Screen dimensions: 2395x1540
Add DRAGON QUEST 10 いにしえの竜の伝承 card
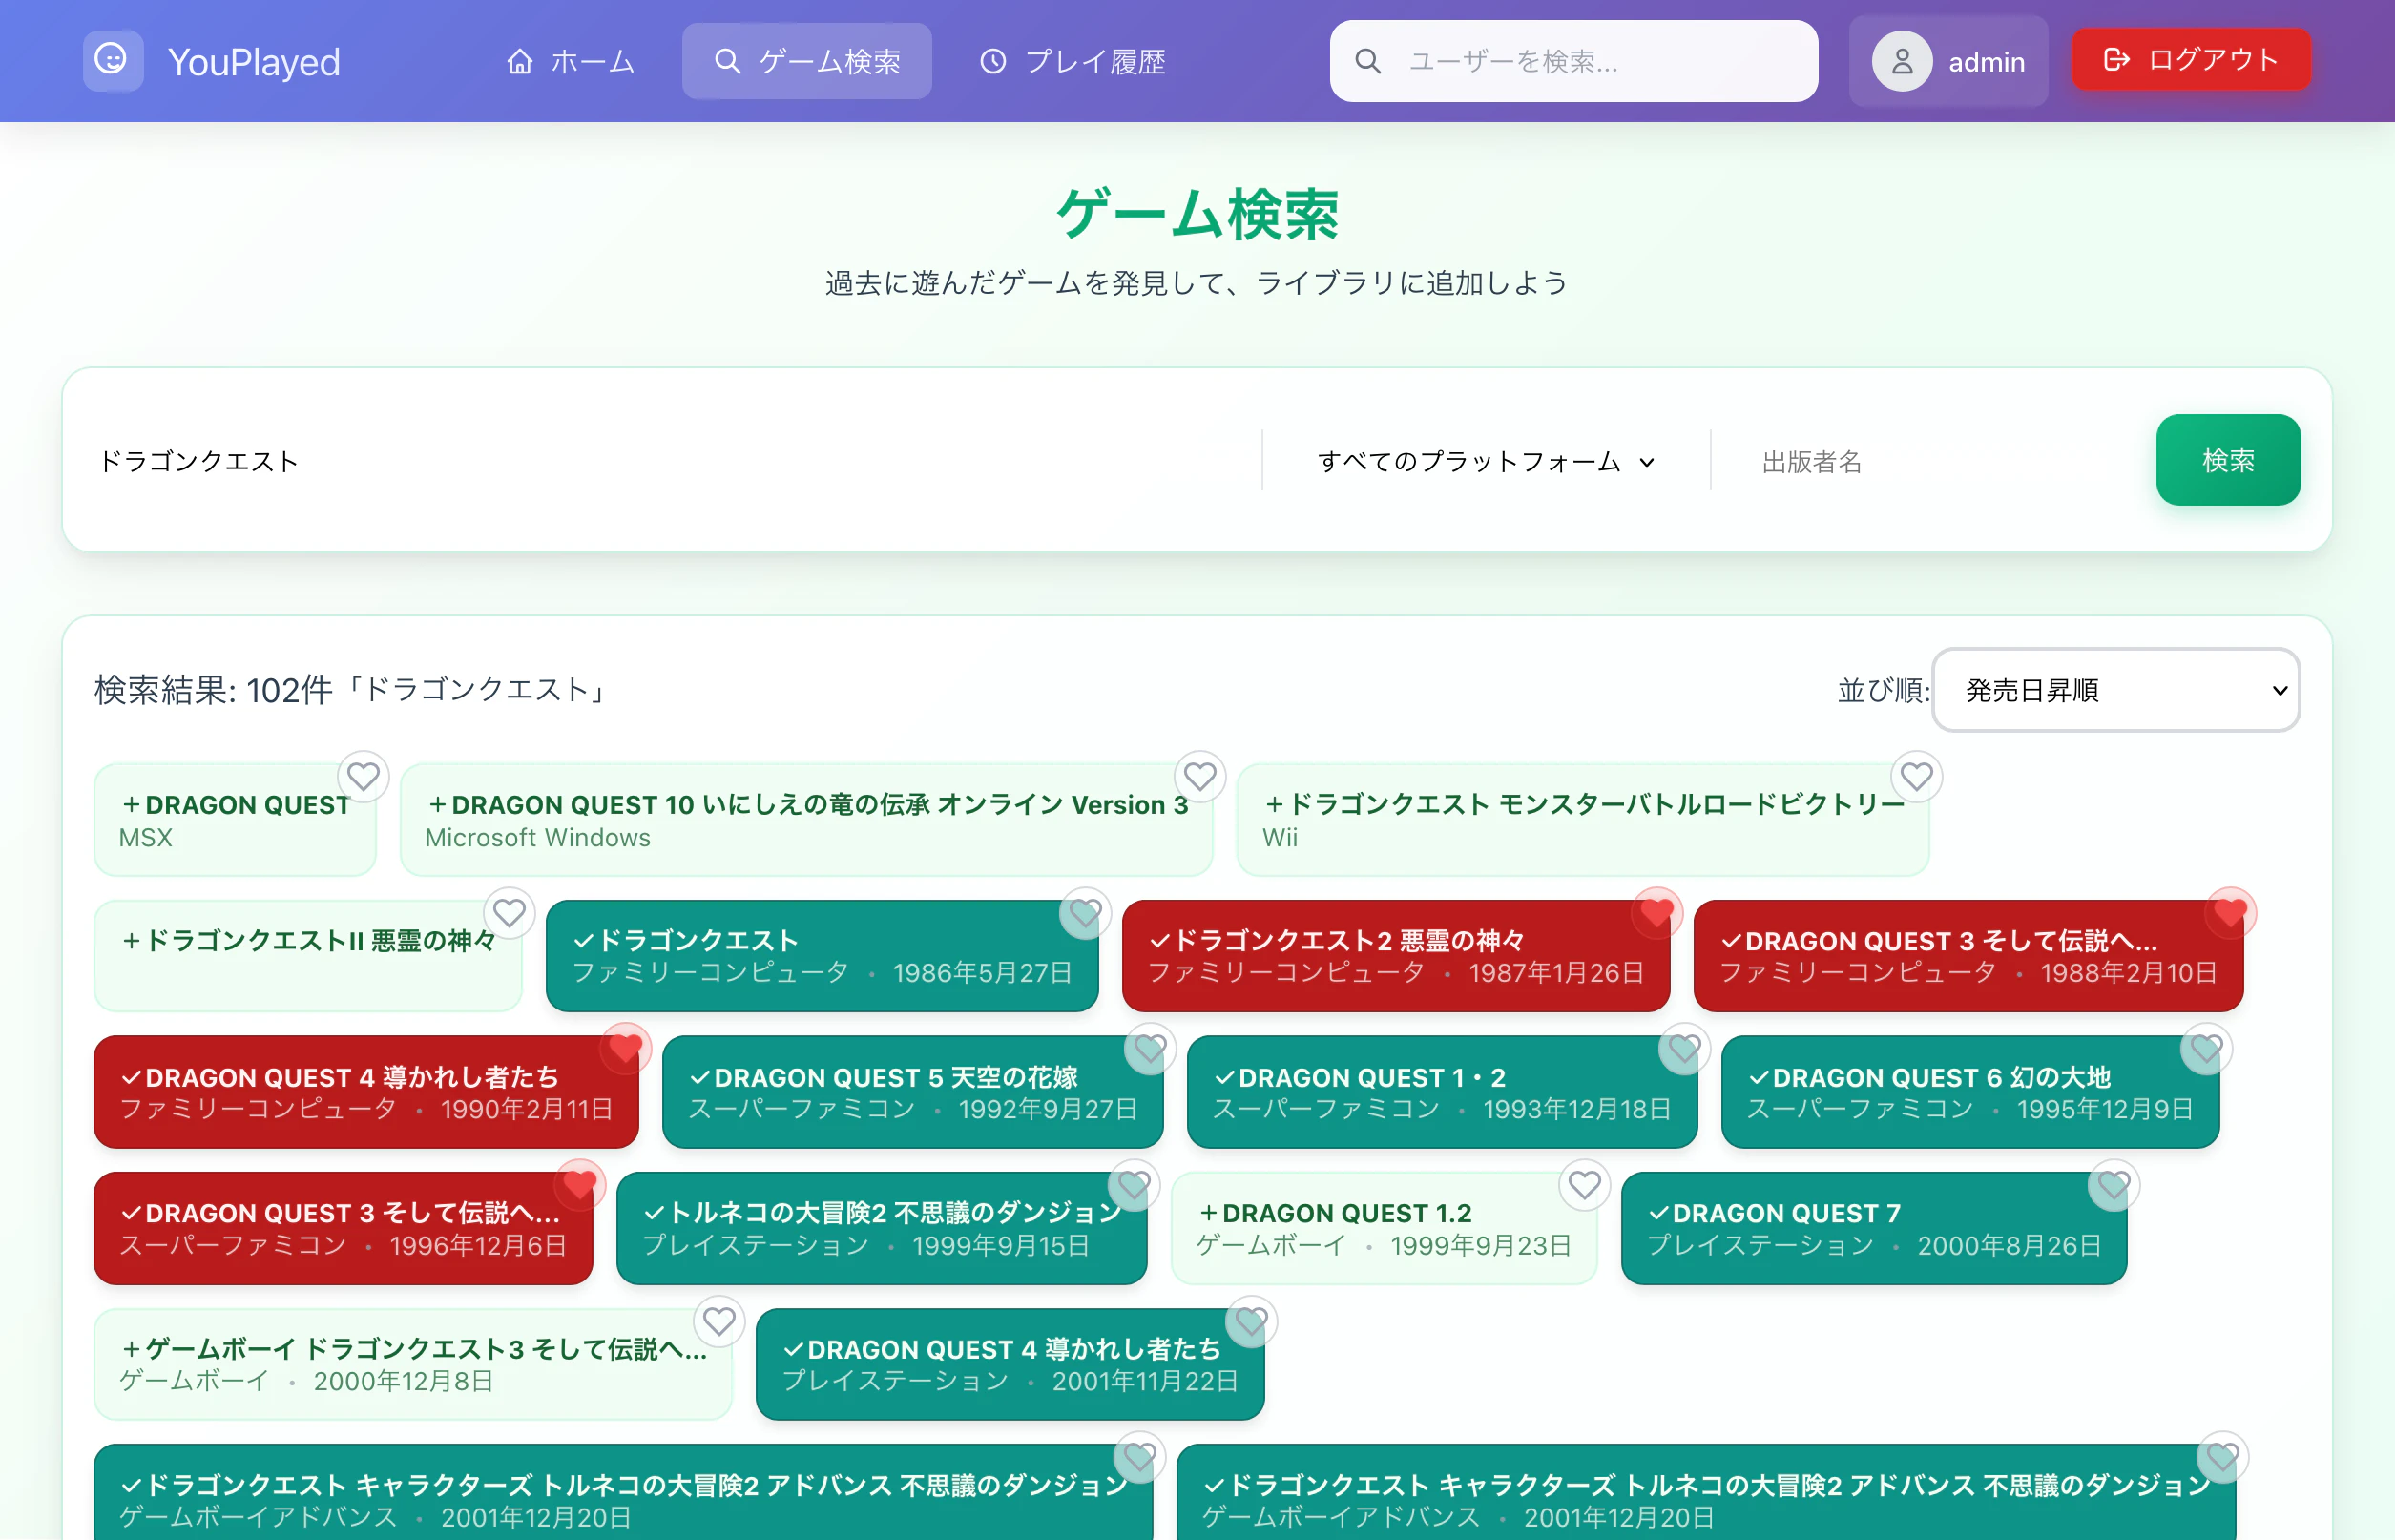[x=806, y=820]
